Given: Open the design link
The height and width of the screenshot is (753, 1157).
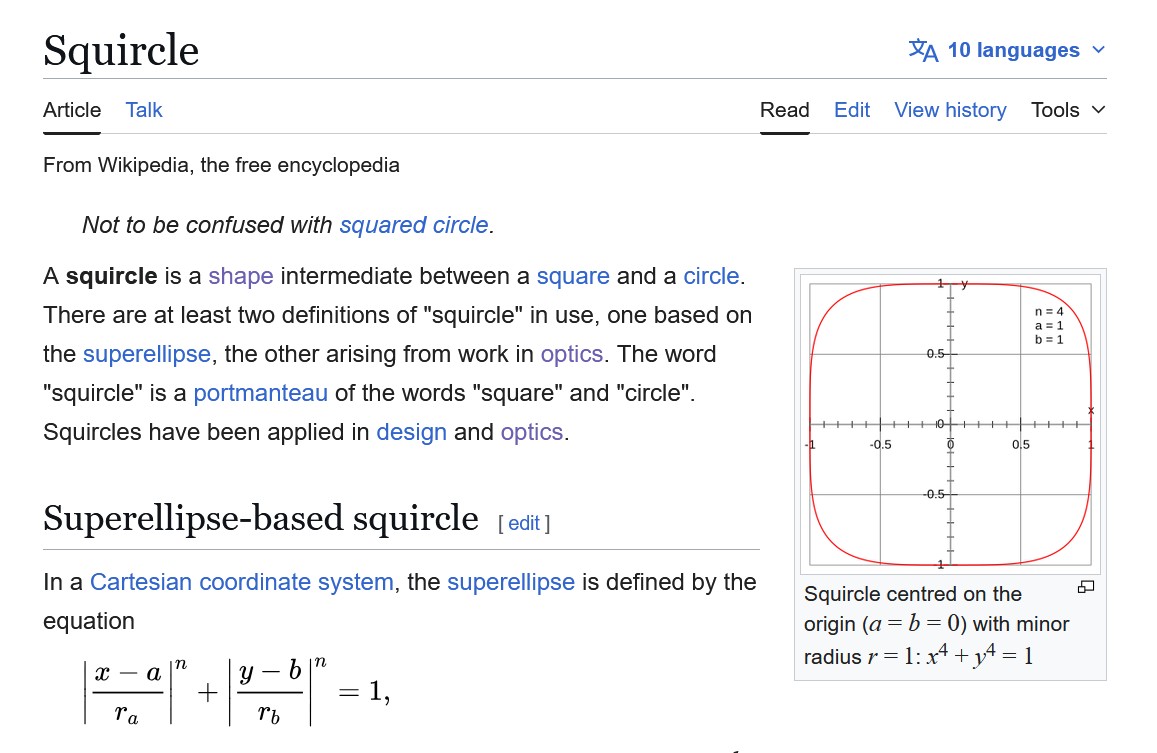Looking at the screenshot, I should click(x=412, y=432).
